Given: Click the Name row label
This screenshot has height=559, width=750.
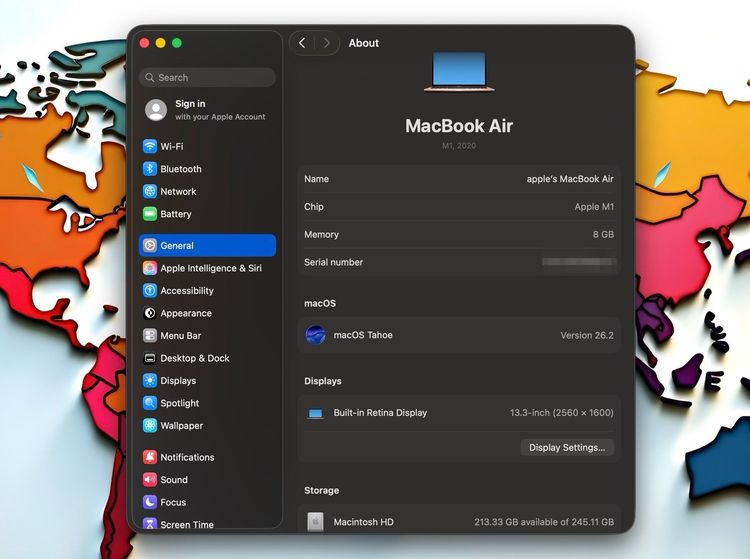Looking at the screenshot, I should (316, 179).
